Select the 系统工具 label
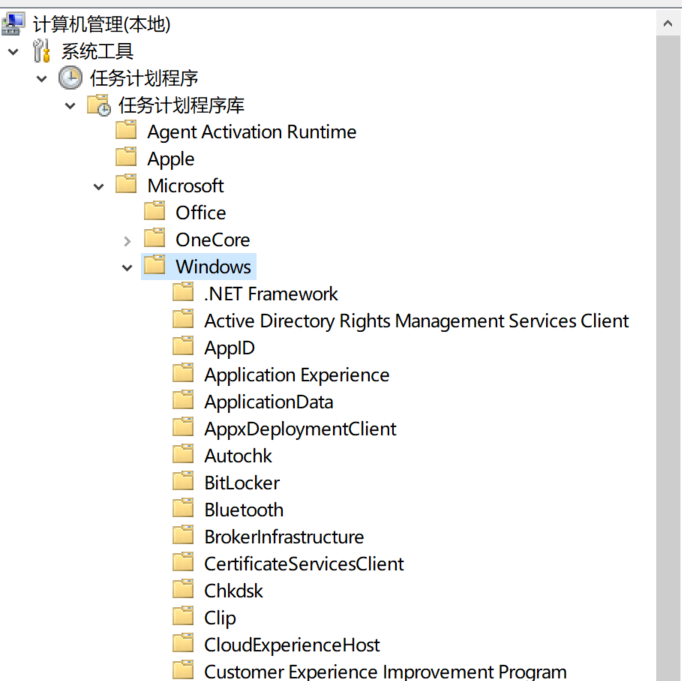682x681 pixels. 97,51
